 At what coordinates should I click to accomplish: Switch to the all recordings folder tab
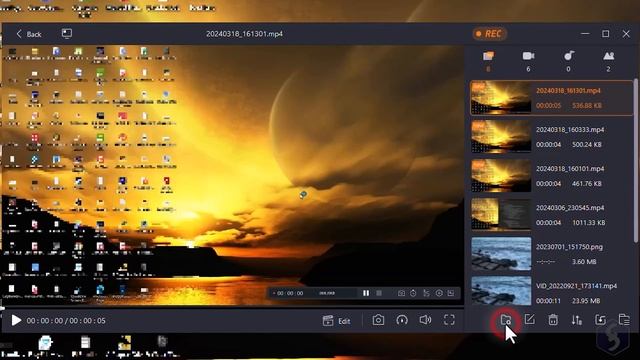pyautogui.click(x=488, y=56)
